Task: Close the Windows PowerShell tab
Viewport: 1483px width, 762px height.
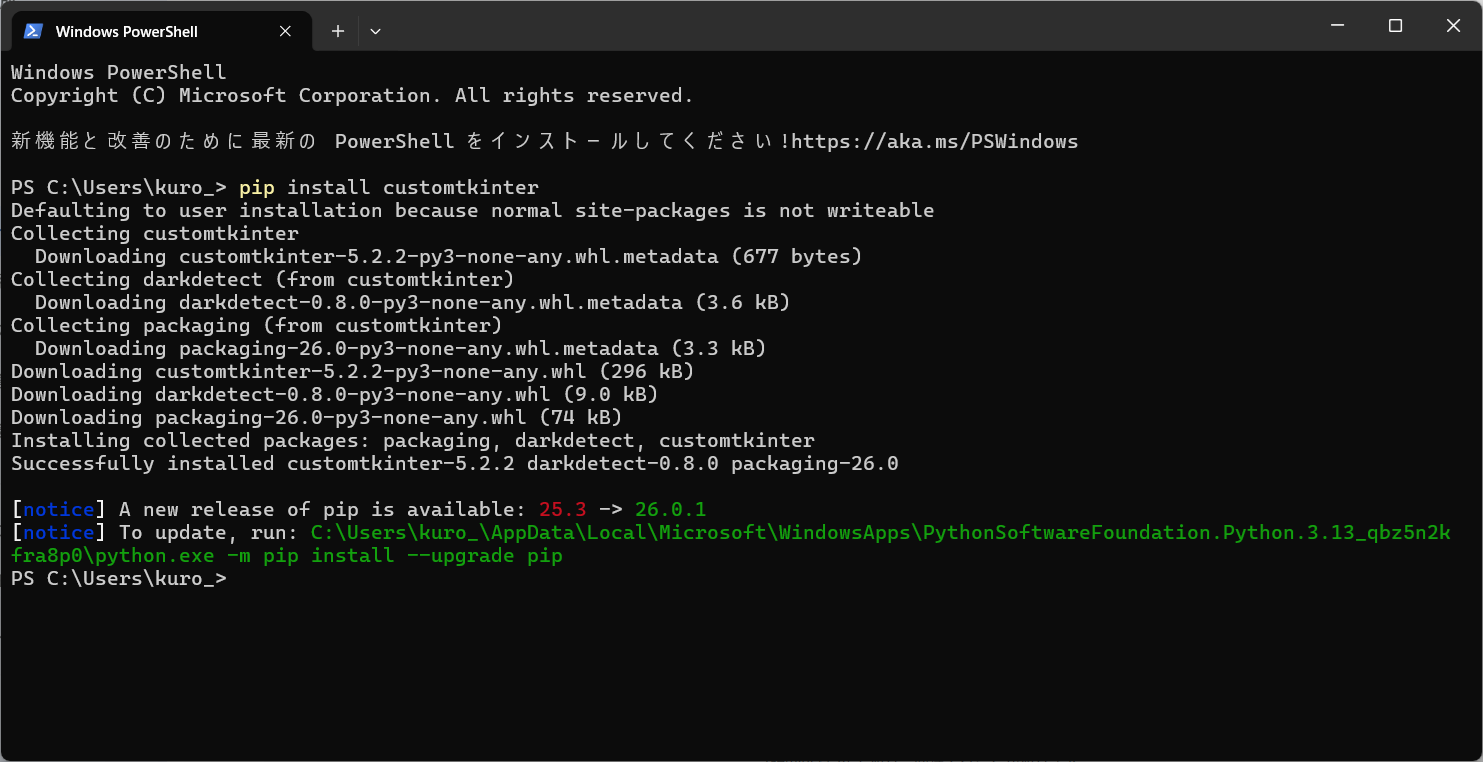Action: click(x=285, y=31)
